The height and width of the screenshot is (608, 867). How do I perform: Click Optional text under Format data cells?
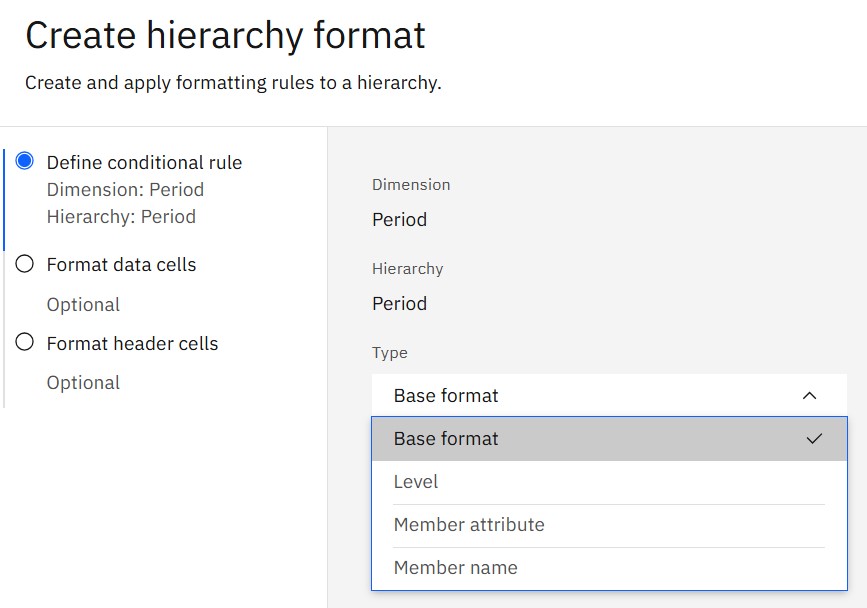click(x=83, y=305)
